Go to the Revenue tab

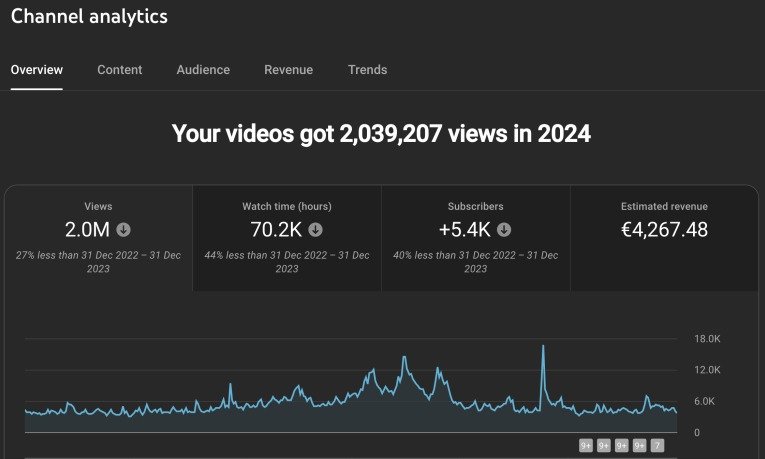click(x=288, y=70)
